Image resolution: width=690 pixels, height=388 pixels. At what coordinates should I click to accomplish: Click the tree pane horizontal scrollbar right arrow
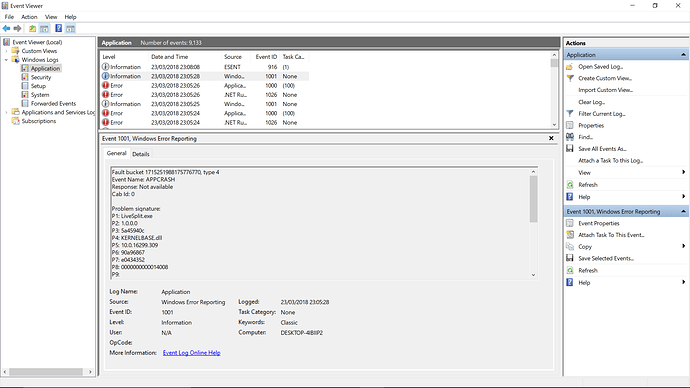click(90, 372)
